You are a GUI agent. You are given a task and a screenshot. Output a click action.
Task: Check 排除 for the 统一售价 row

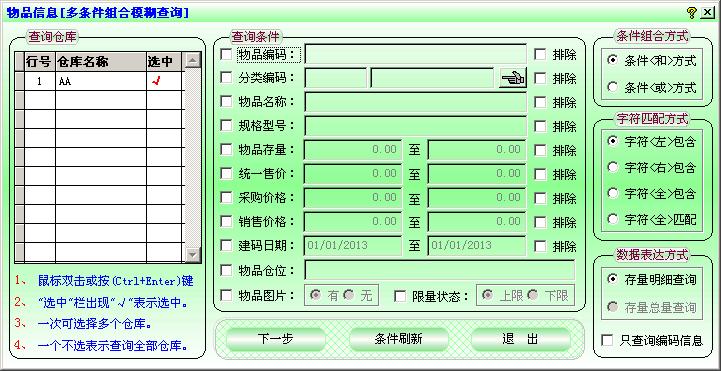point(540,174)
